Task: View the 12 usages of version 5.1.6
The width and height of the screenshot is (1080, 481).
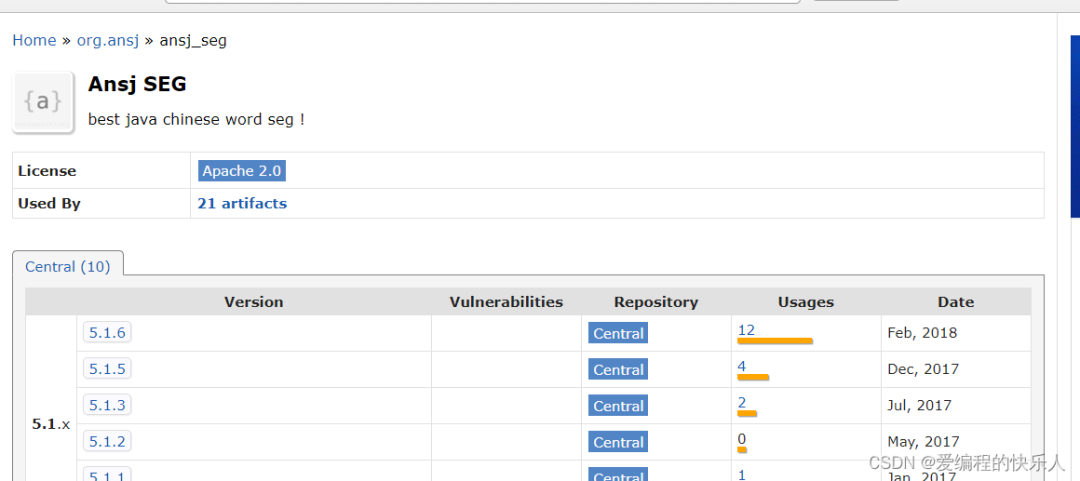Action: tap(746, 330)
